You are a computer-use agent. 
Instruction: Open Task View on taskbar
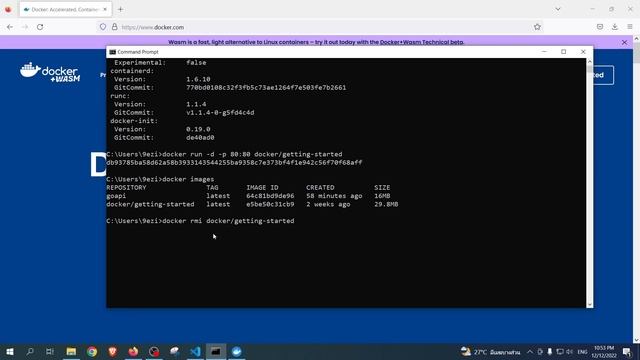point(50,351)
